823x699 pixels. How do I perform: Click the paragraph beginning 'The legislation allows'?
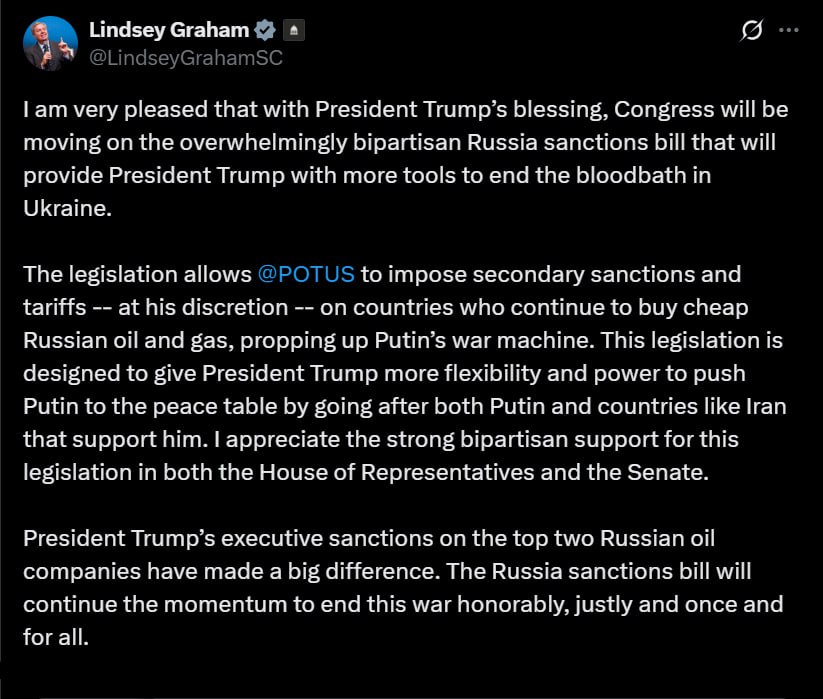(x=400, y=373)
